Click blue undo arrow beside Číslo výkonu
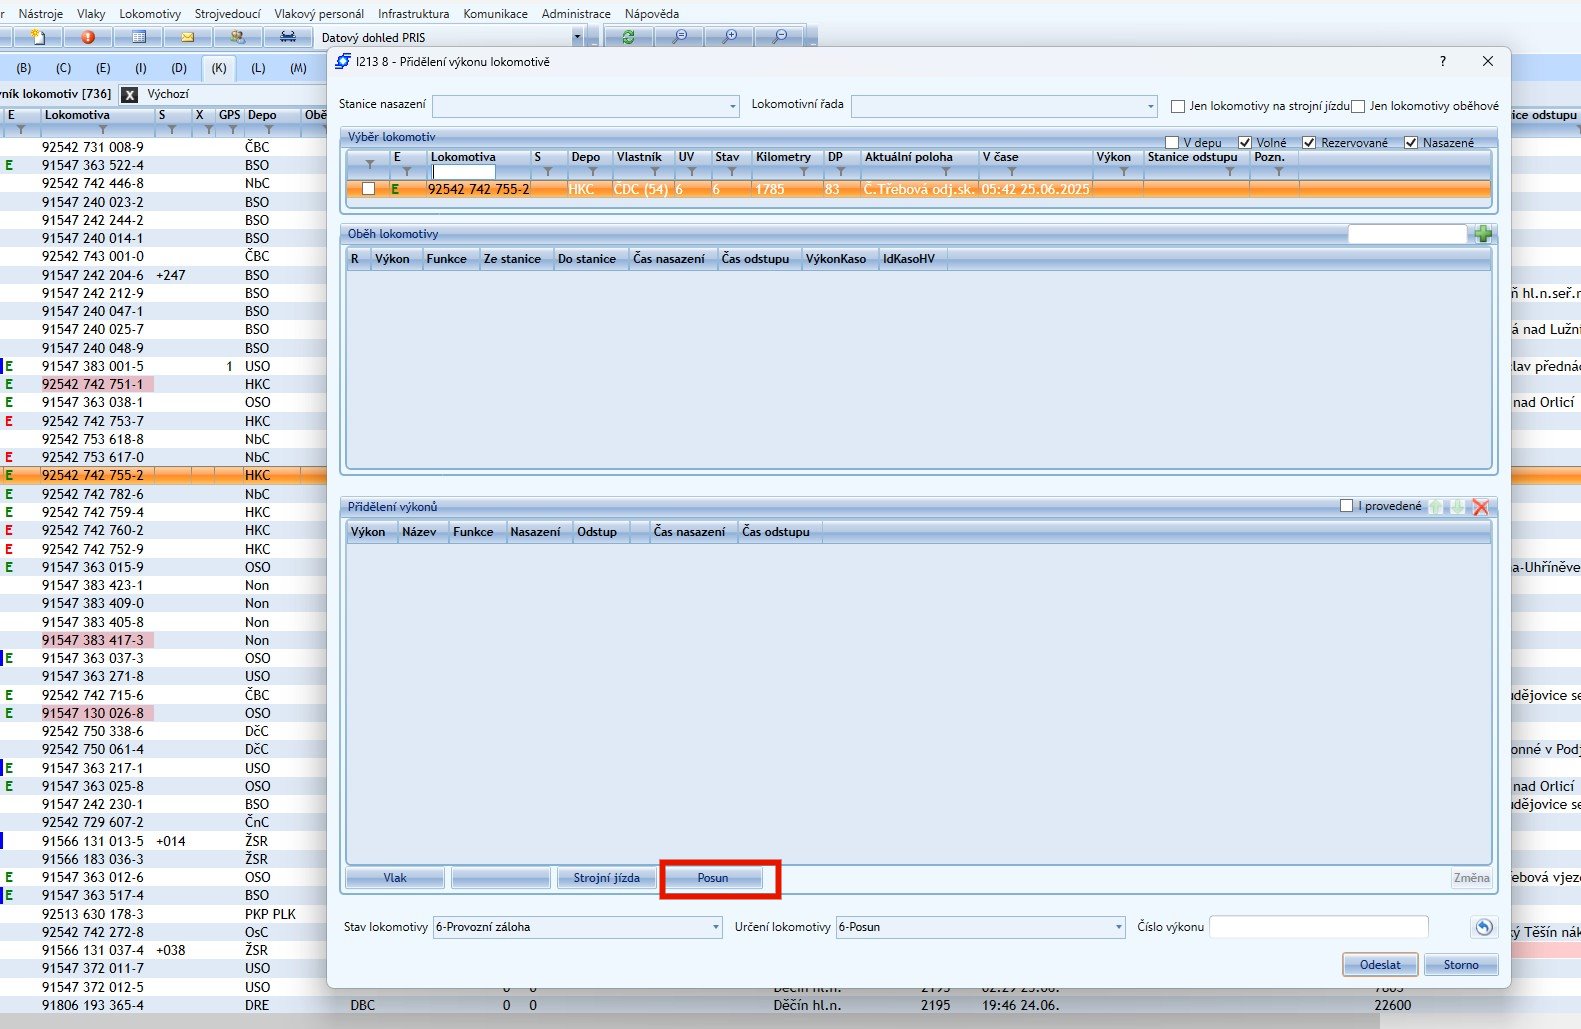The width and height of the screenshot is (1581, 1029). pyautogui.click(x=1483, y=927)
